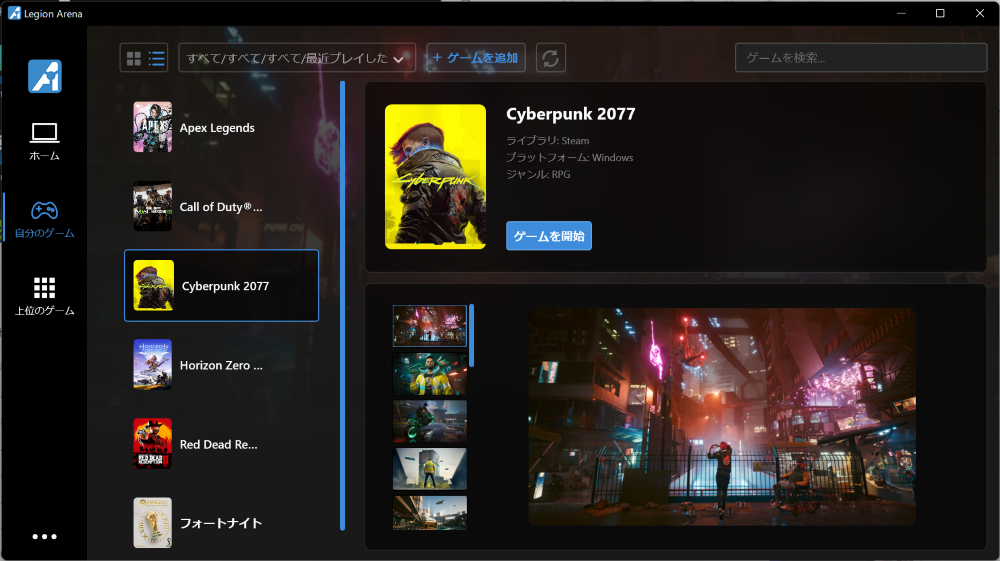Select Call of Duty in game list
Screen dimensions: 1000x561
[x=221, y=207]
